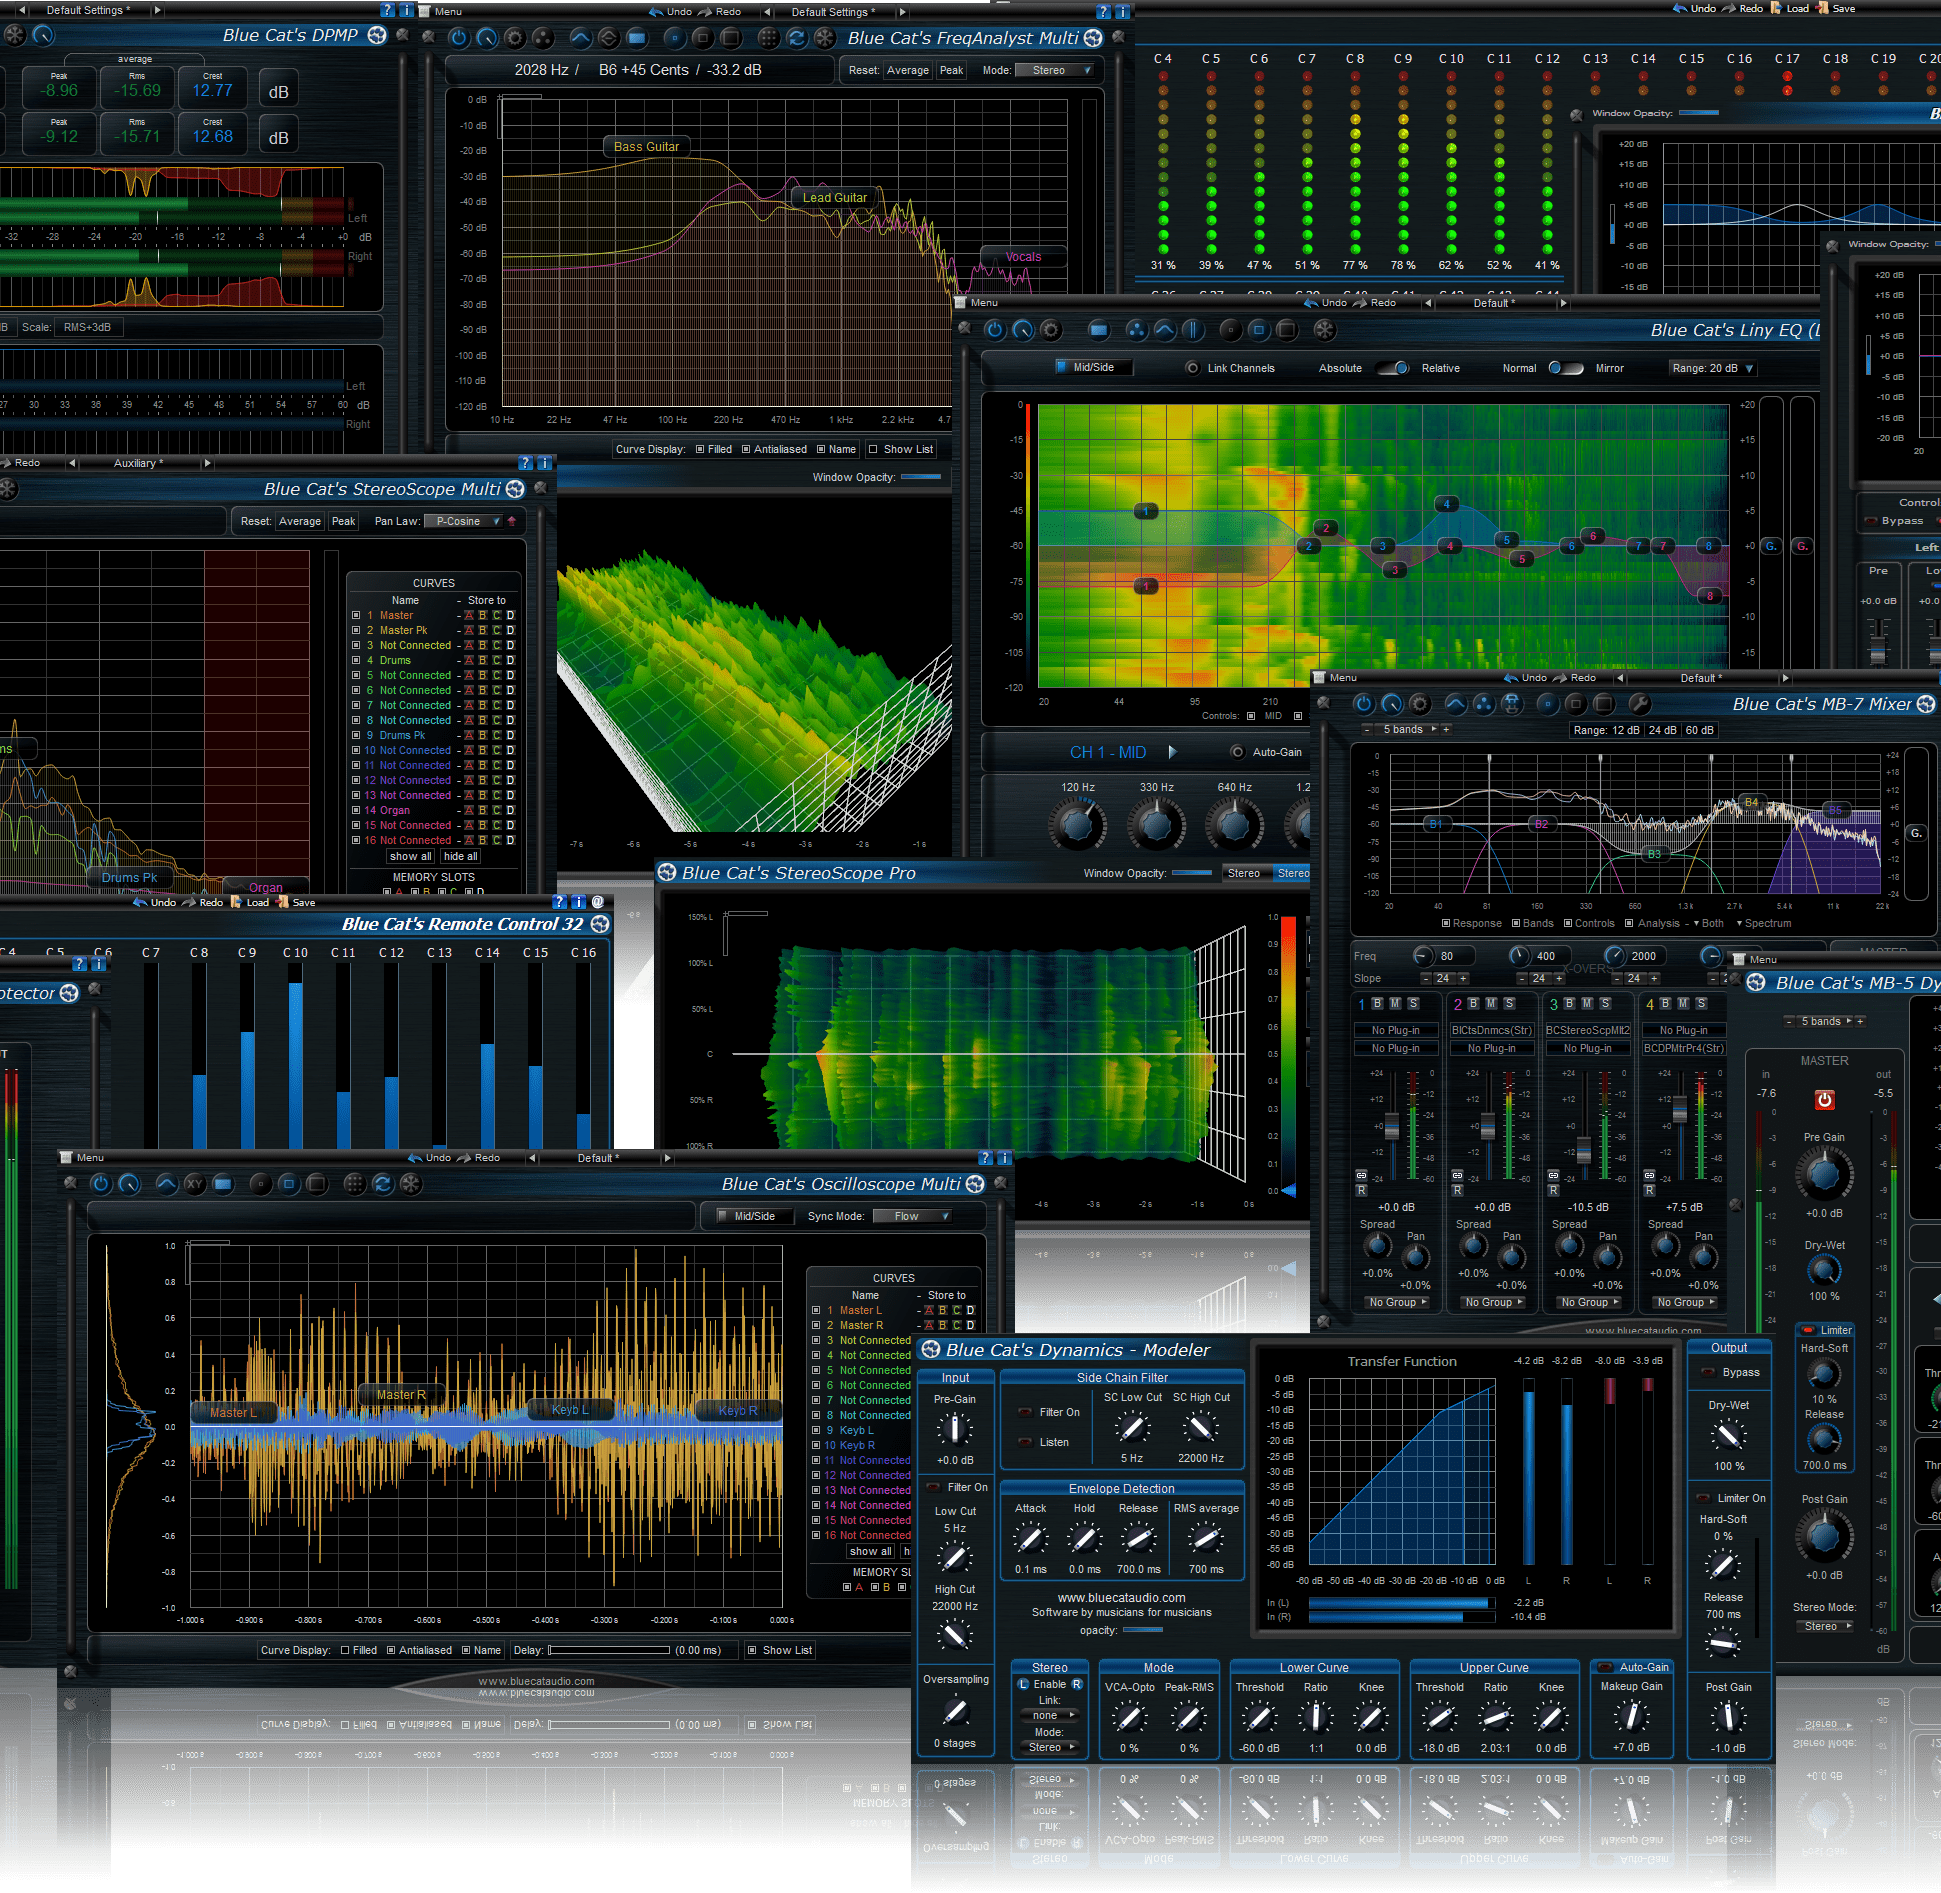This screenshot has height=1893, width=1941.
Task: Open 5 bands selector in MB-7 Mixer
Action: point(1408,729)
